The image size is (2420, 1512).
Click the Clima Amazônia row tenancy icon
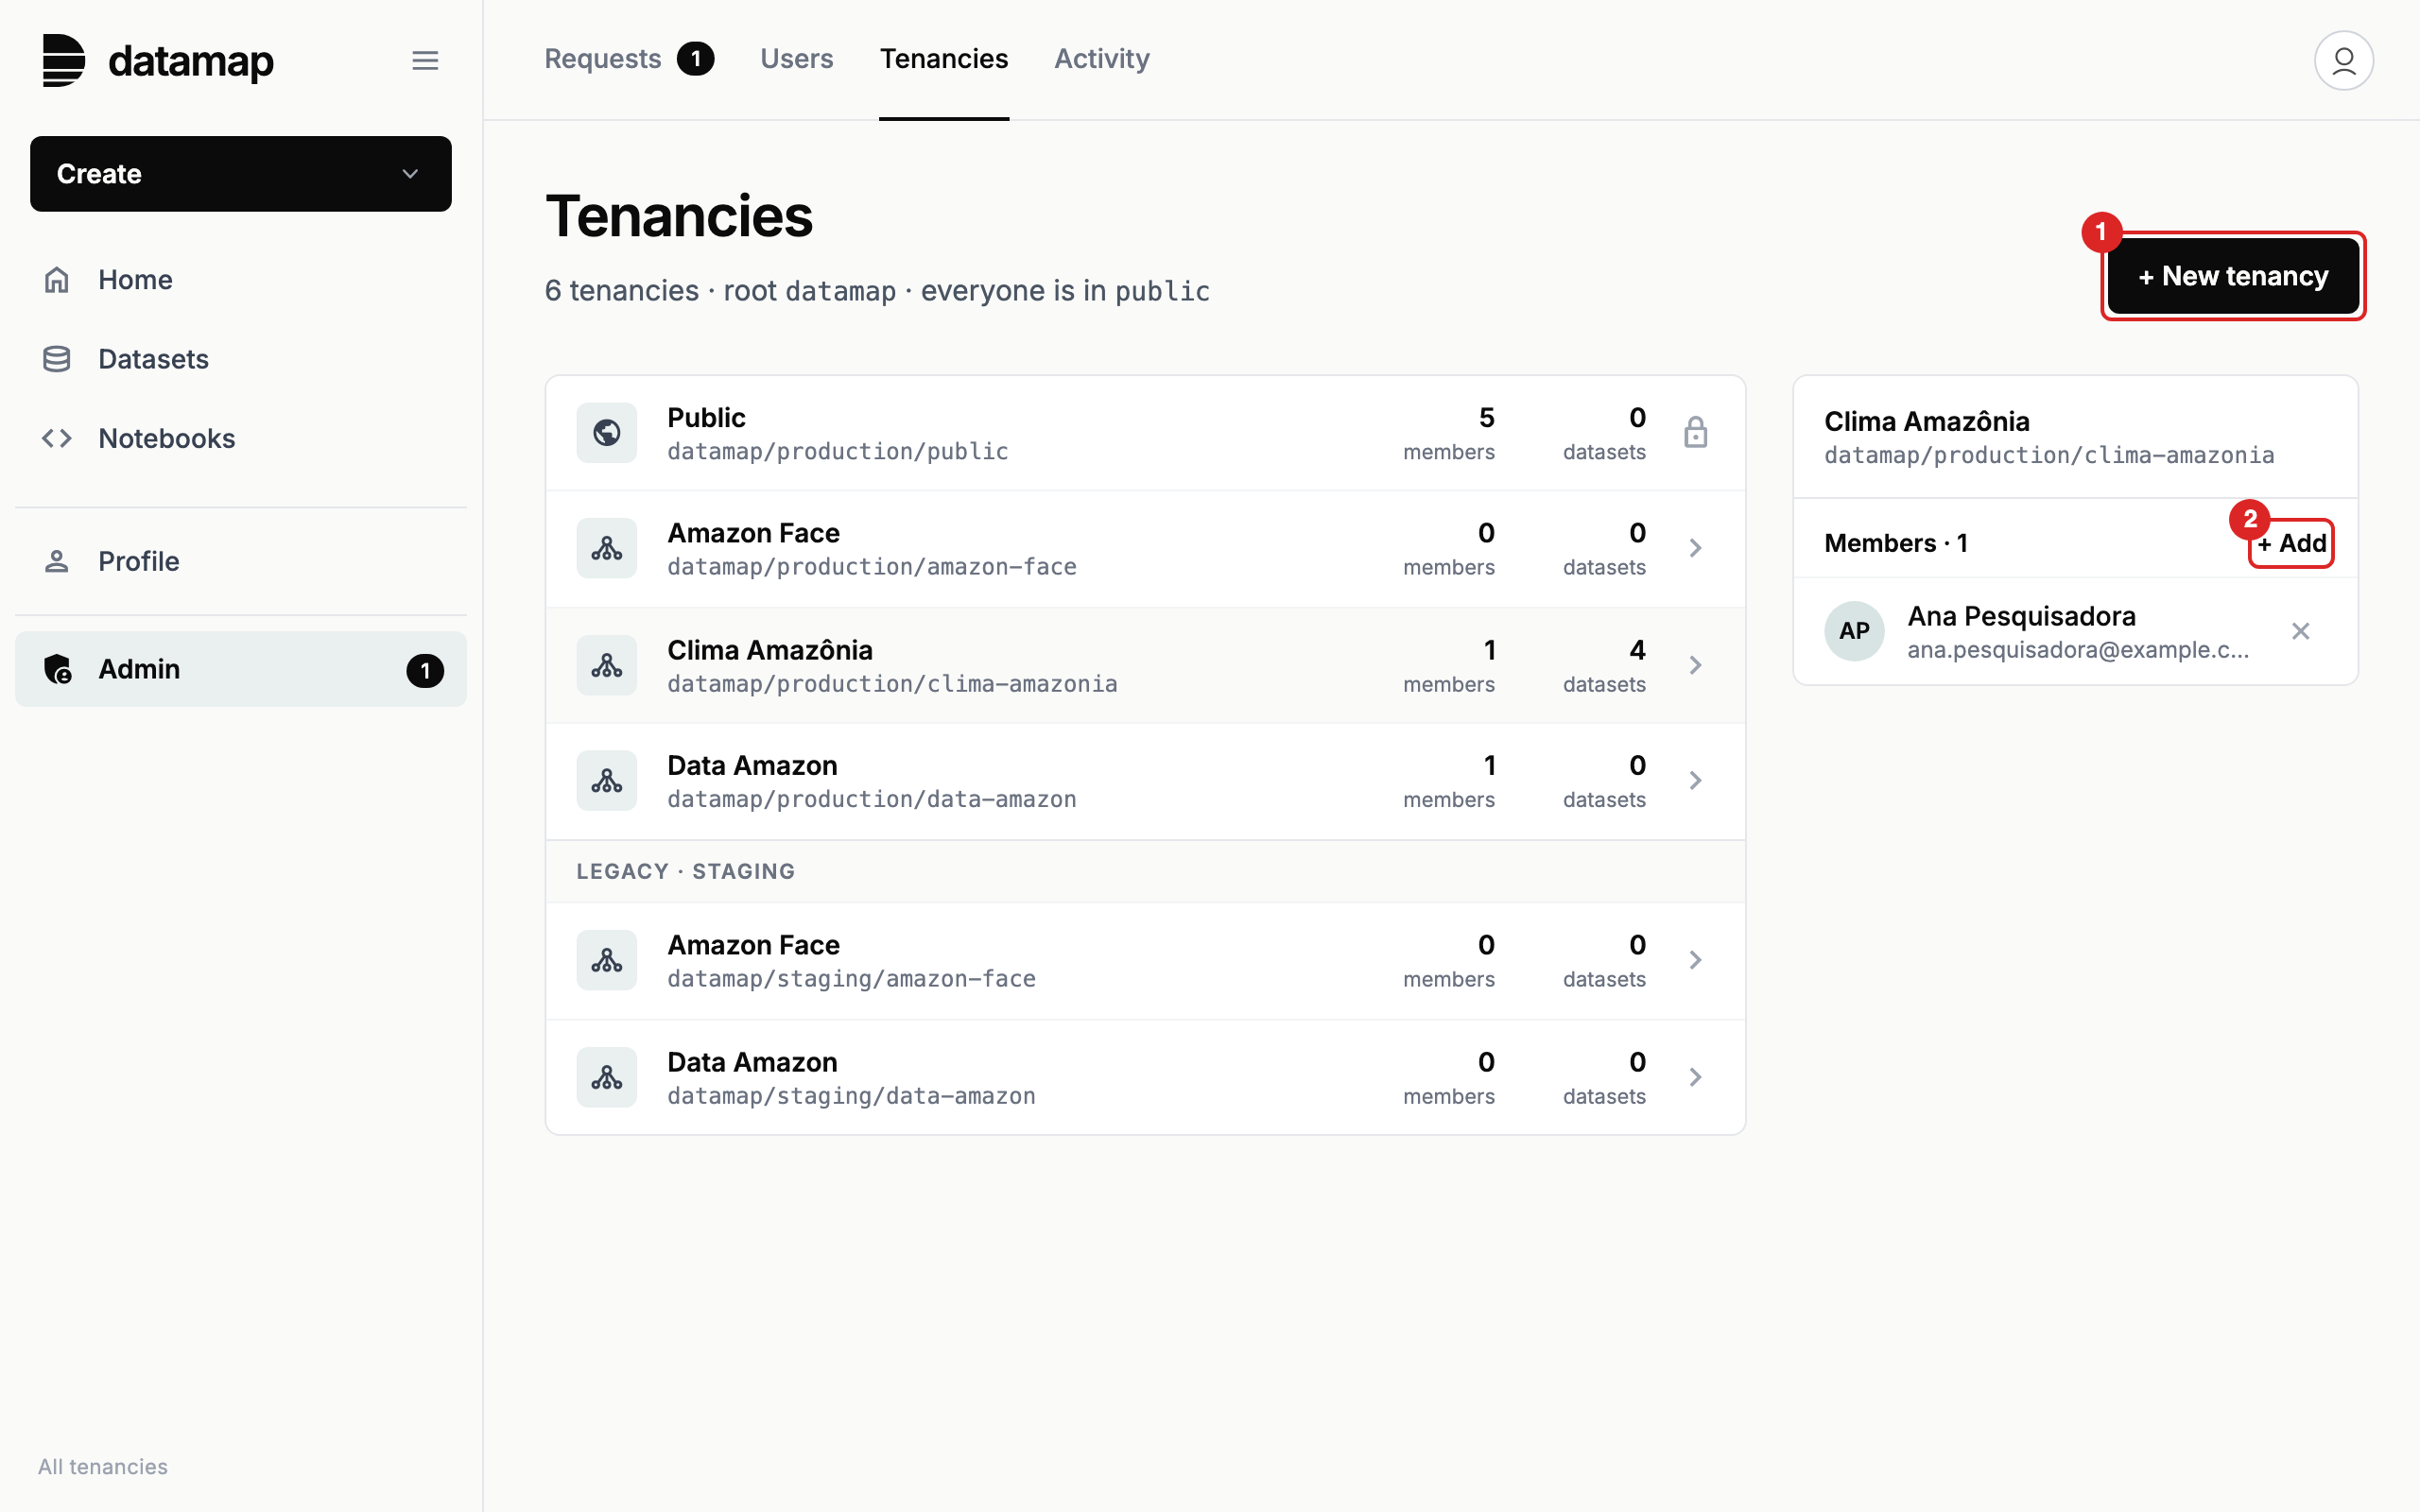pos(607,665)
